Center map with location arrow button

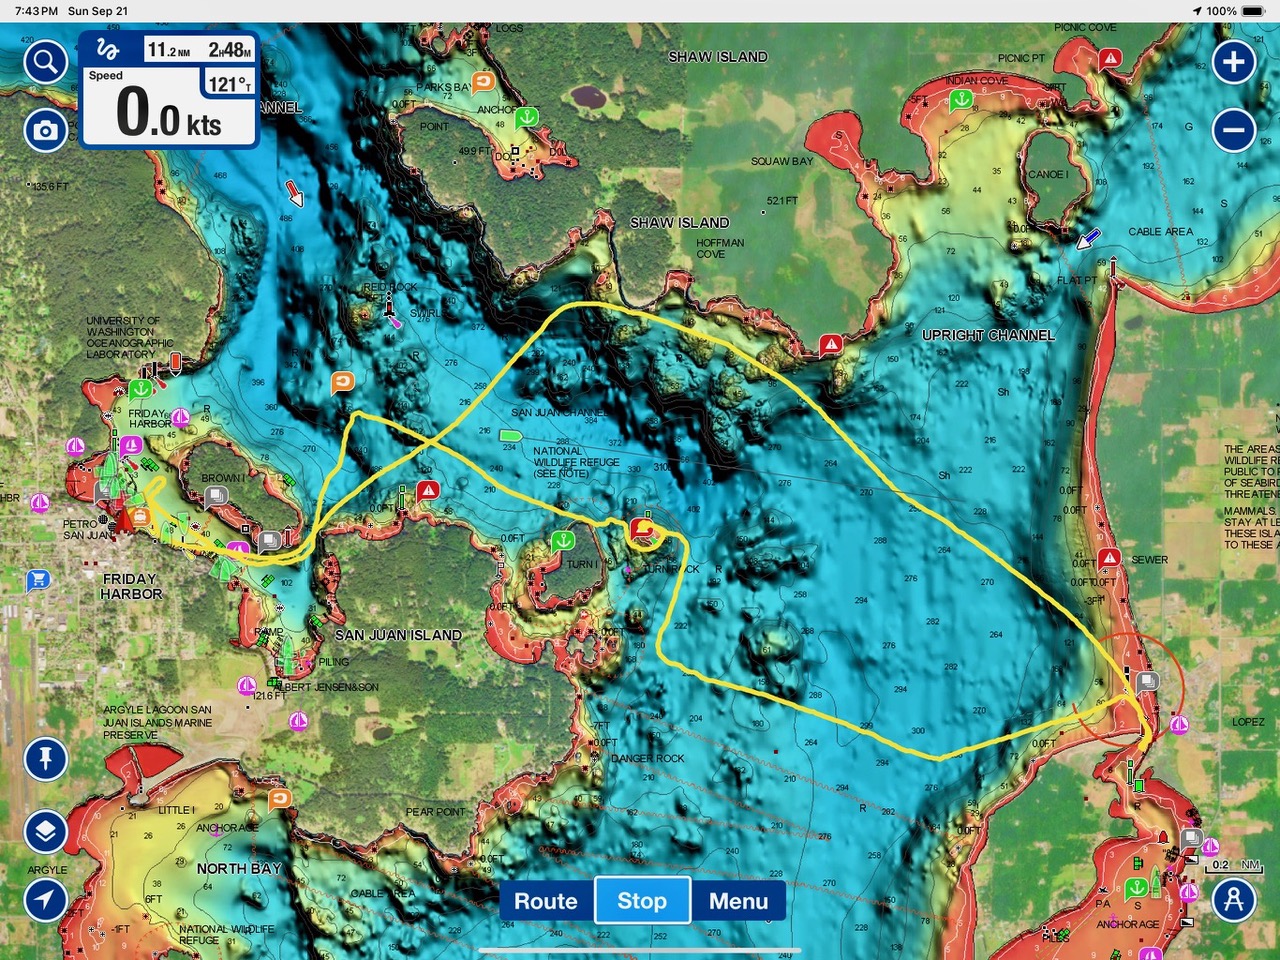click(45, 899)
